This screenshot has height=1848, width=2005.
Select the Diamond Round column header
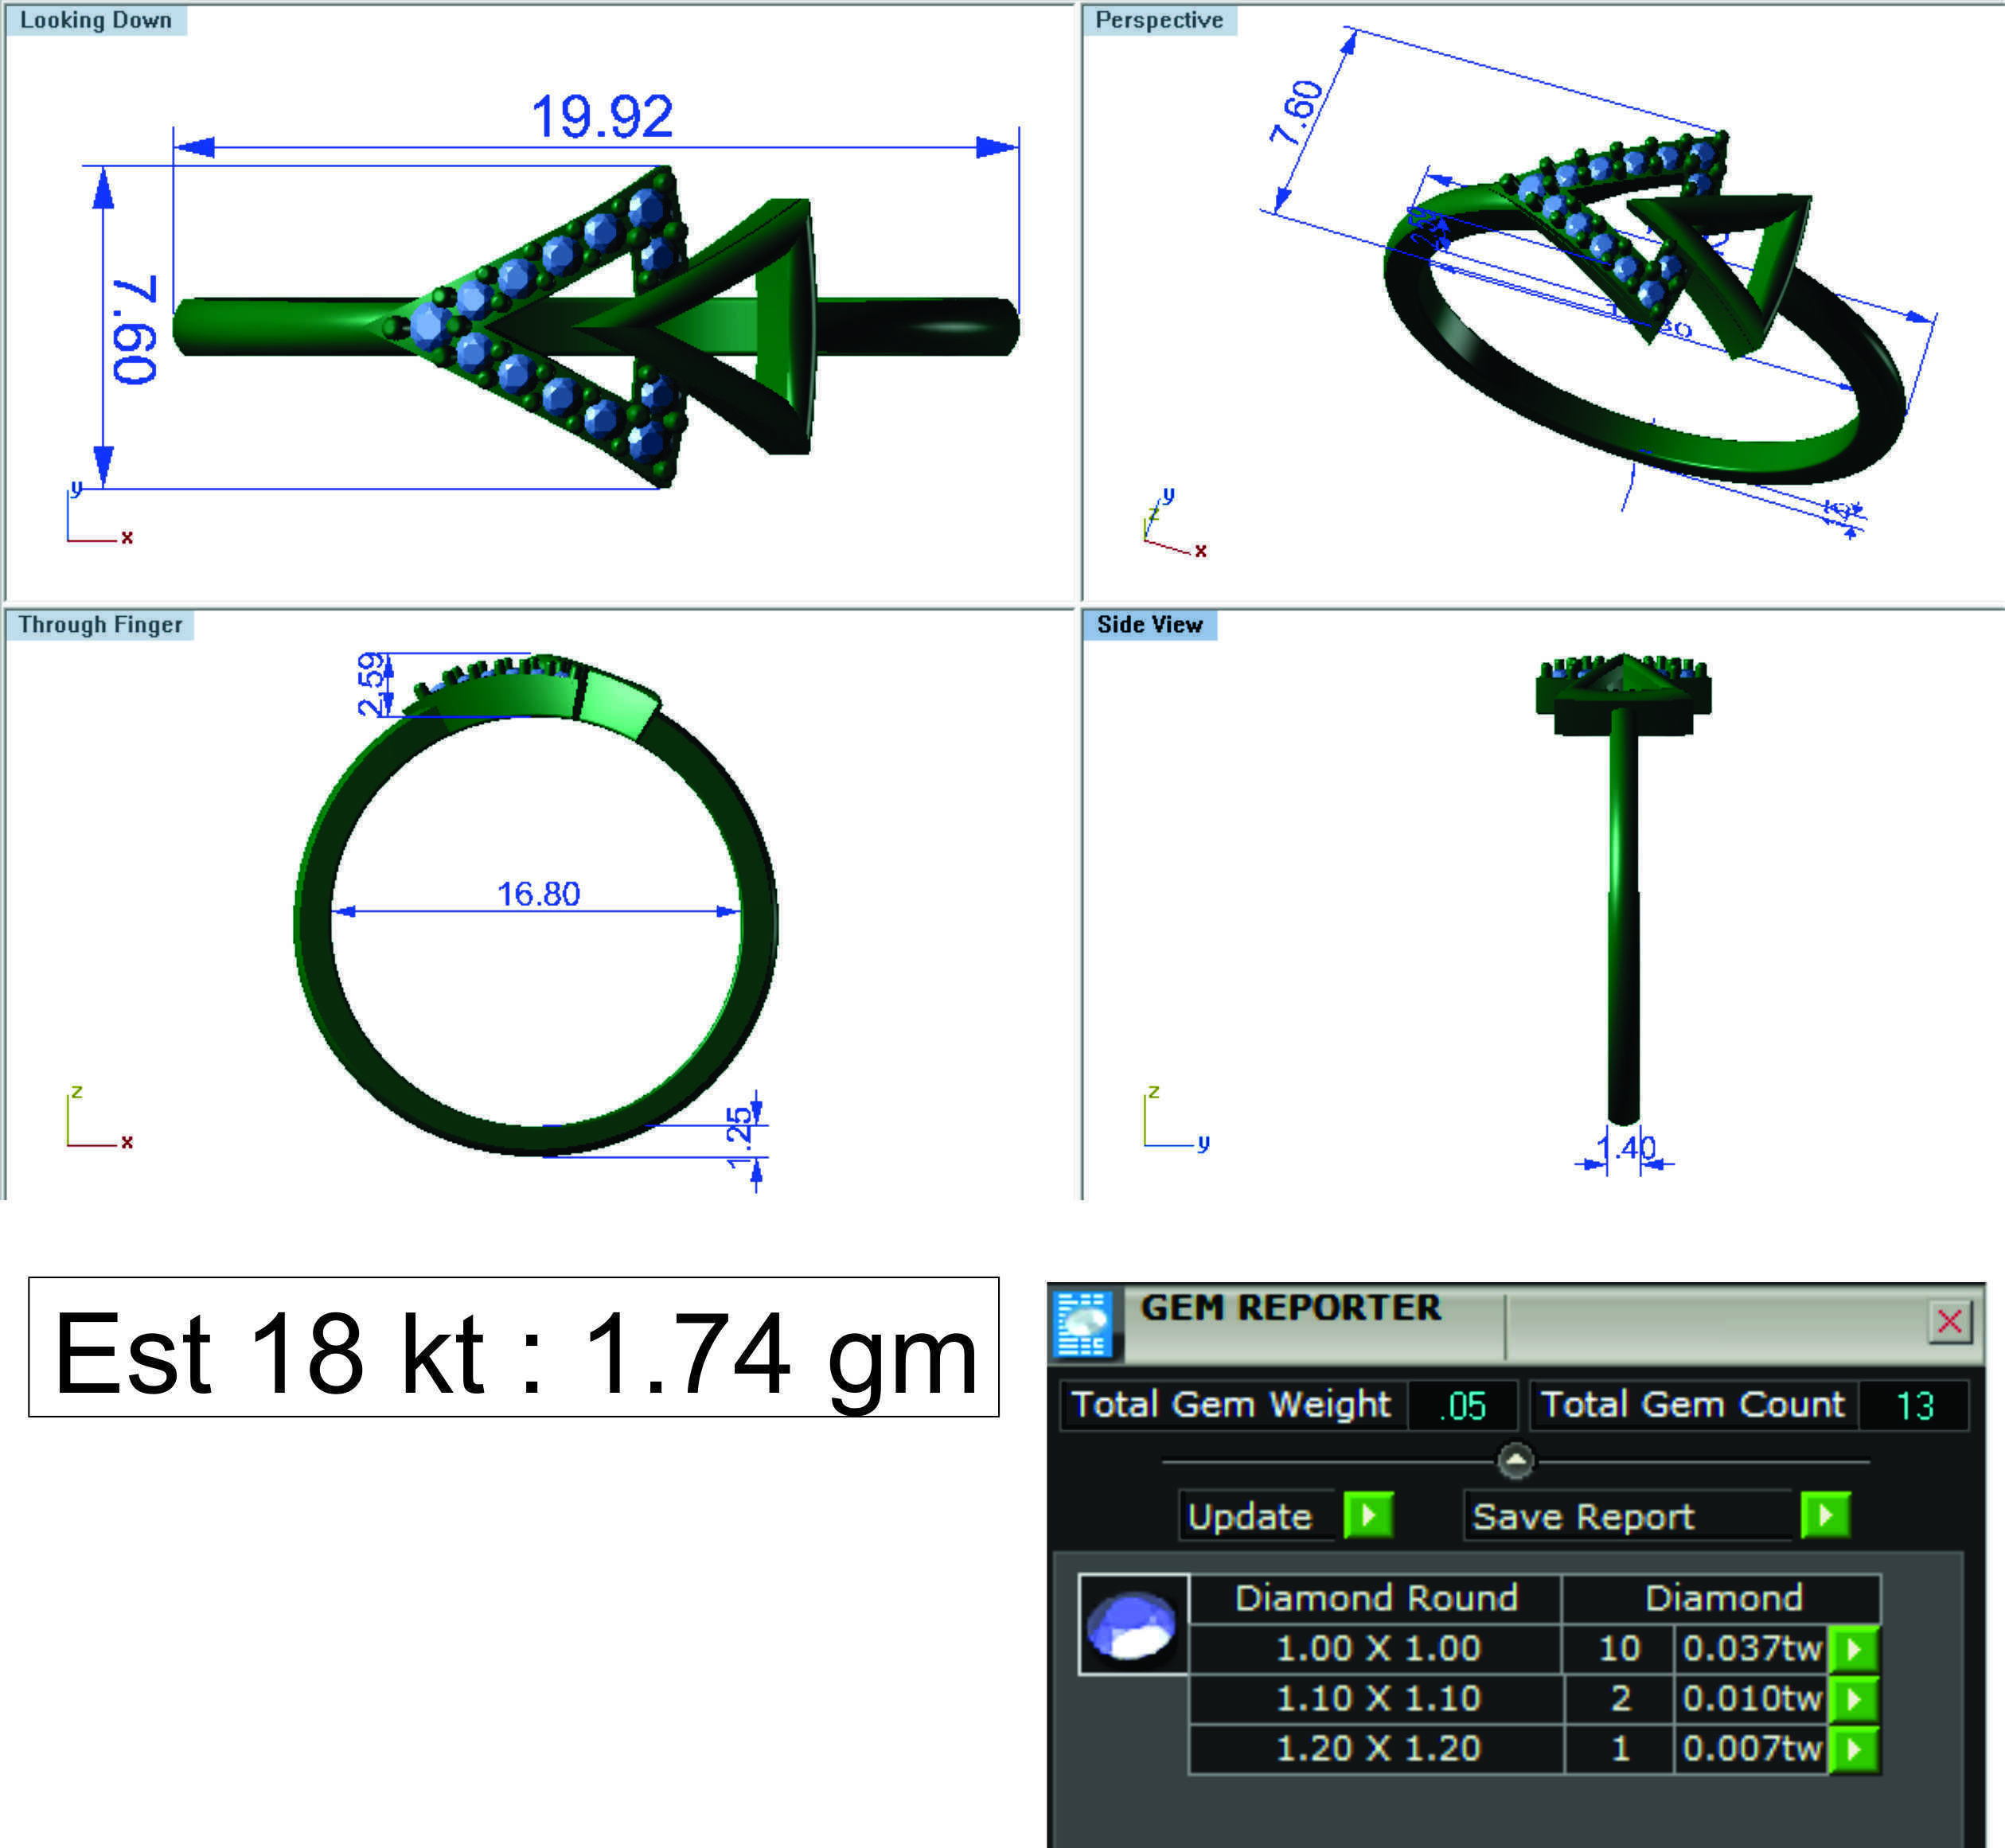(1376, 1598)
